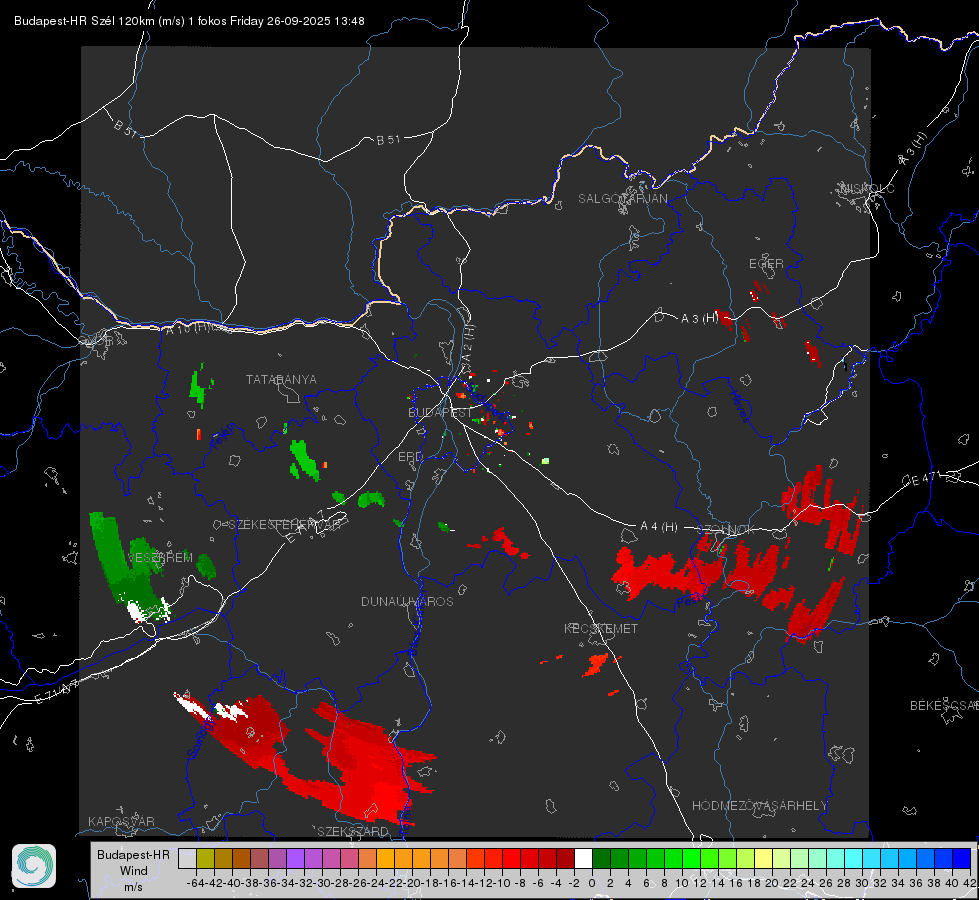The width and height of the screenshot is (979, 900).
Task: Click the A 2 (H) label above Budapest
Action: [468, 342]
